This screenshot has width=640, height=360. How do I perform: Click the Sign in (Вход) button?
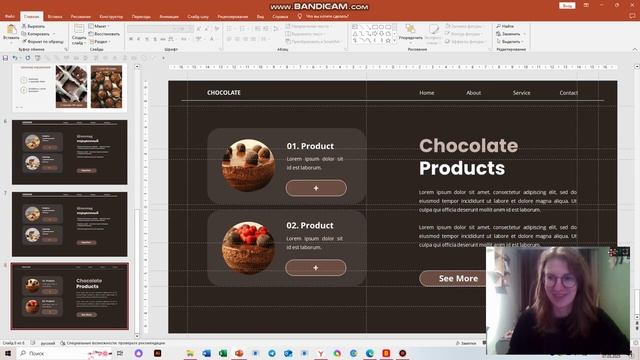567,6
